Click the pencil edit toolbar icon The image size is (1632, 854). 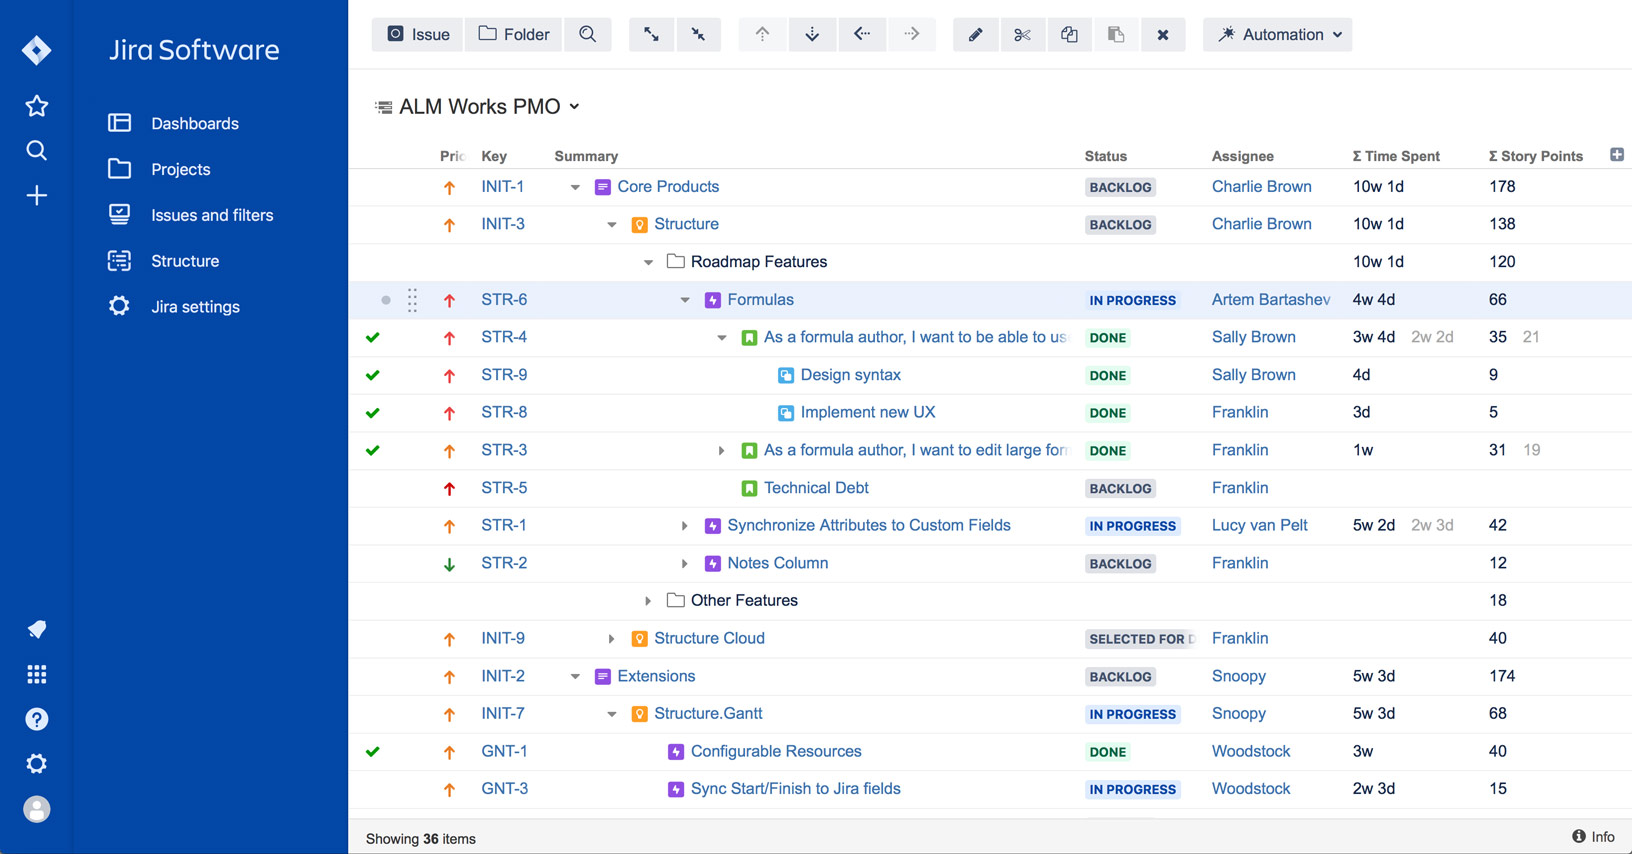tap(975, 34)
